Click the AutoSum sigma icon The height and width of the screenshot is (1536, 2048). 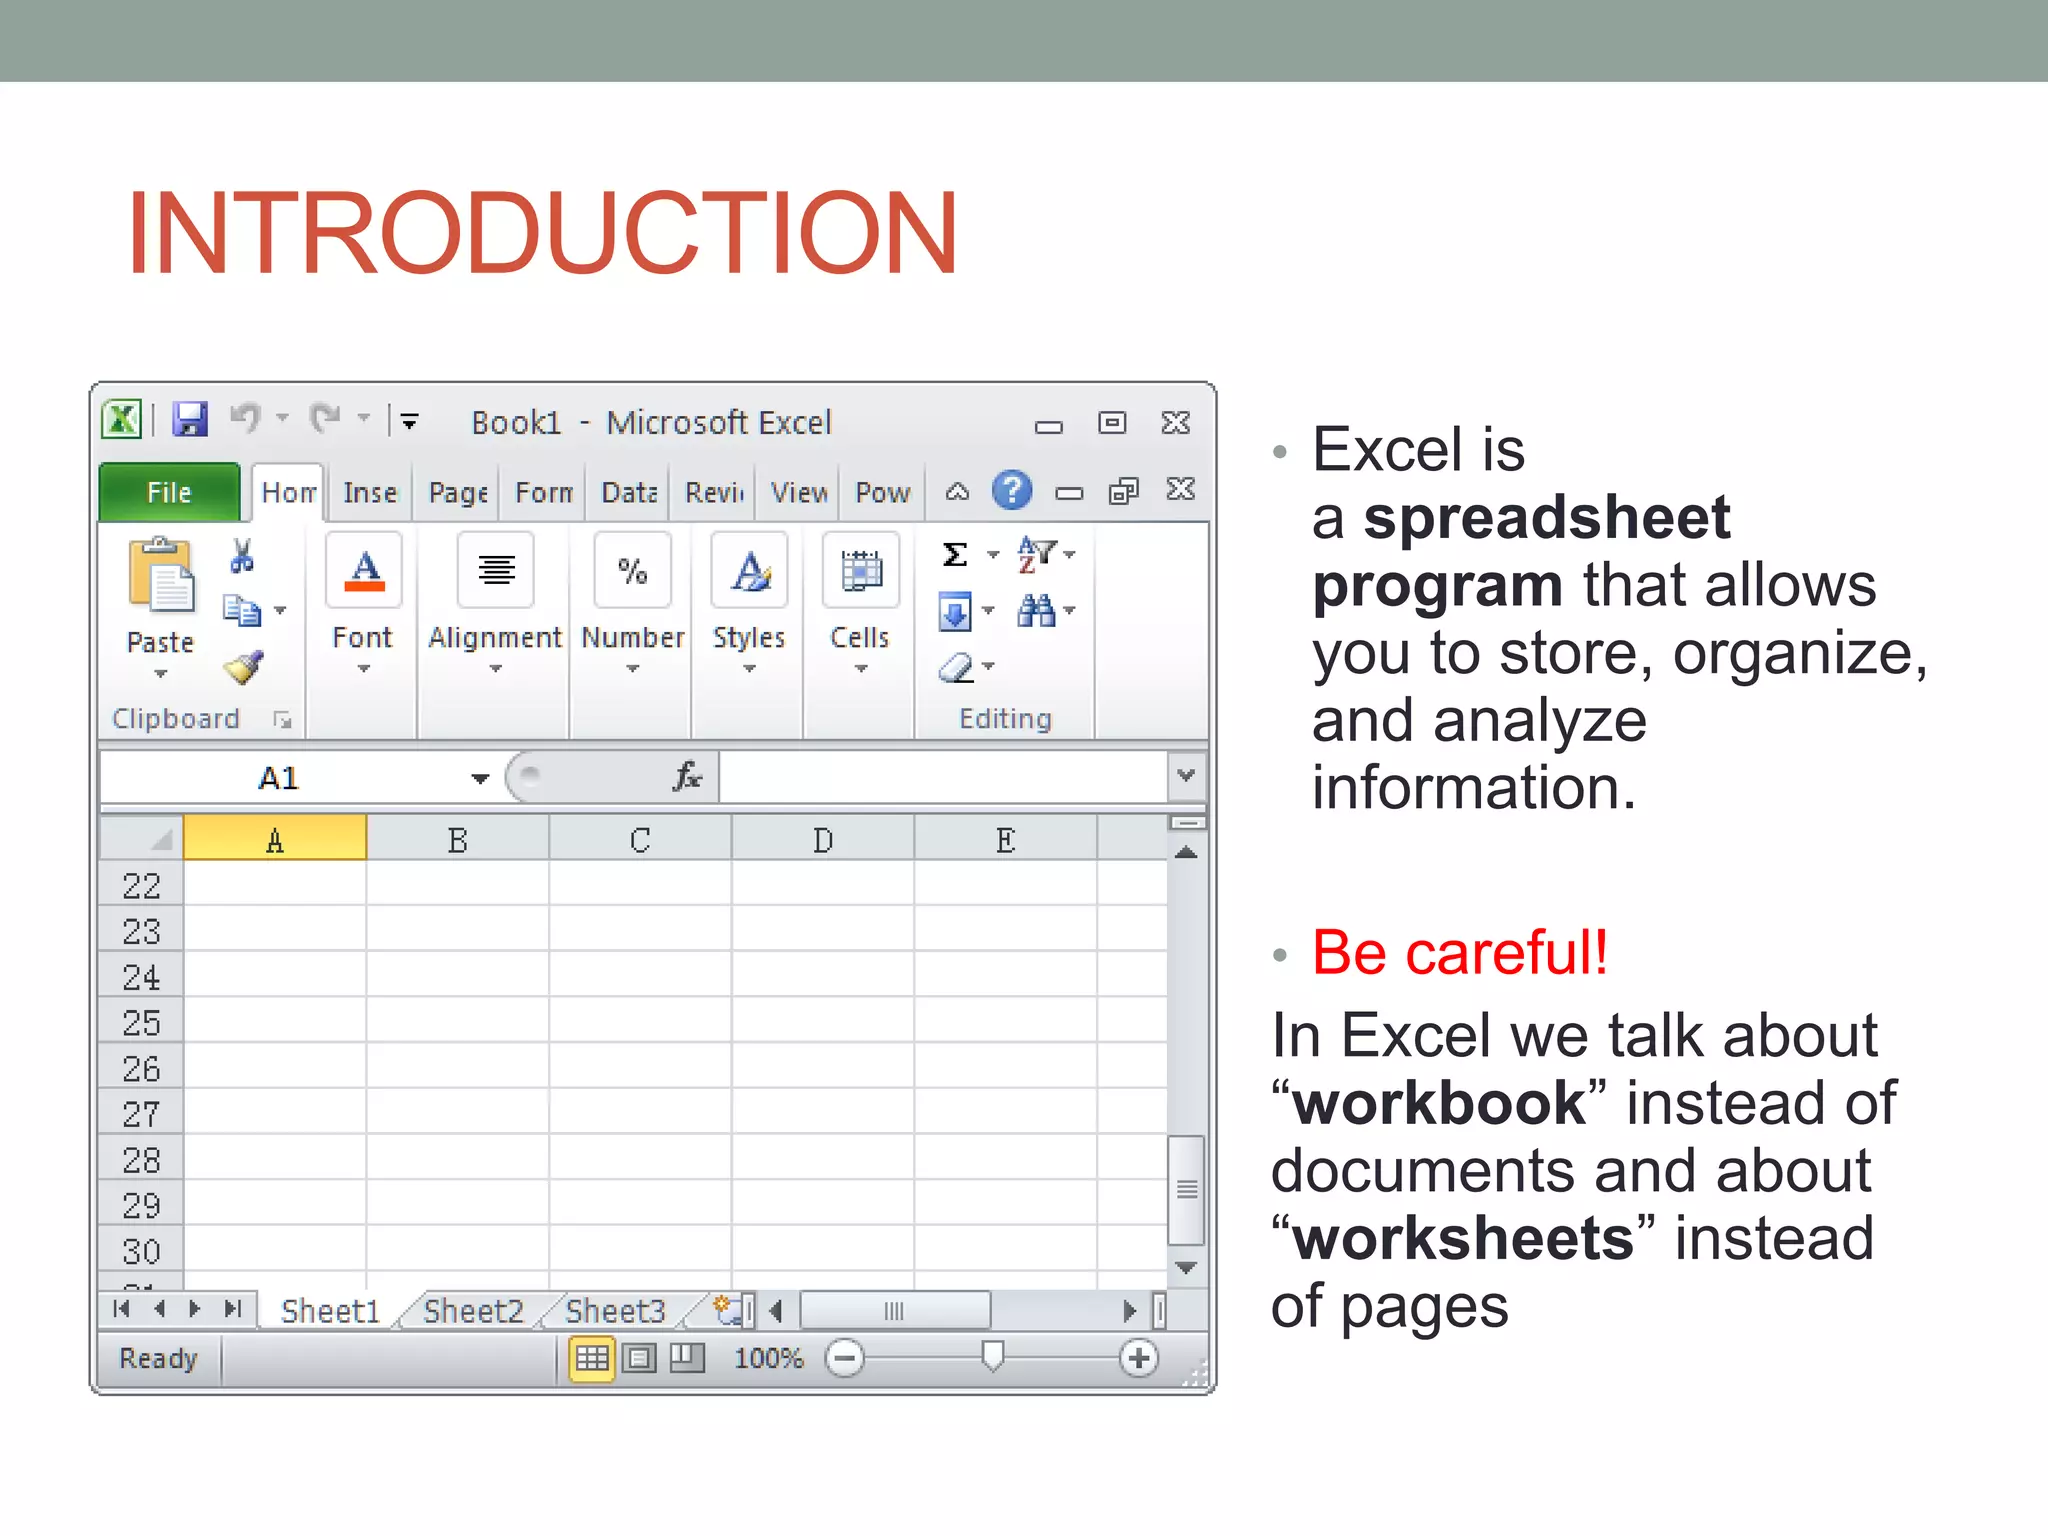click(955, 554)
